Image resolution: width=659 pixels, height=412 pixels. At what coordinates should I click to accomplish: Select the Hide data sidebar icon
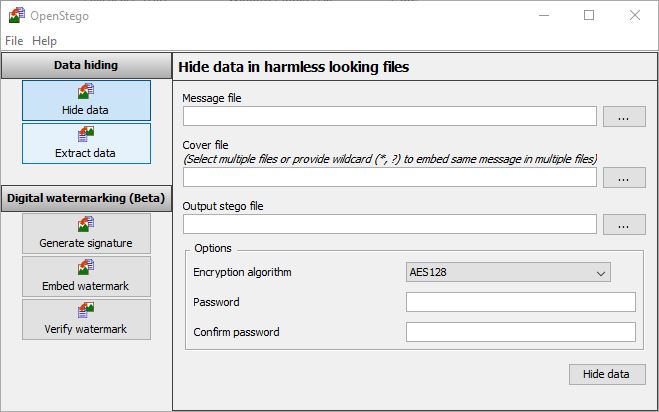pyautogui.click(x=86, y=91)
